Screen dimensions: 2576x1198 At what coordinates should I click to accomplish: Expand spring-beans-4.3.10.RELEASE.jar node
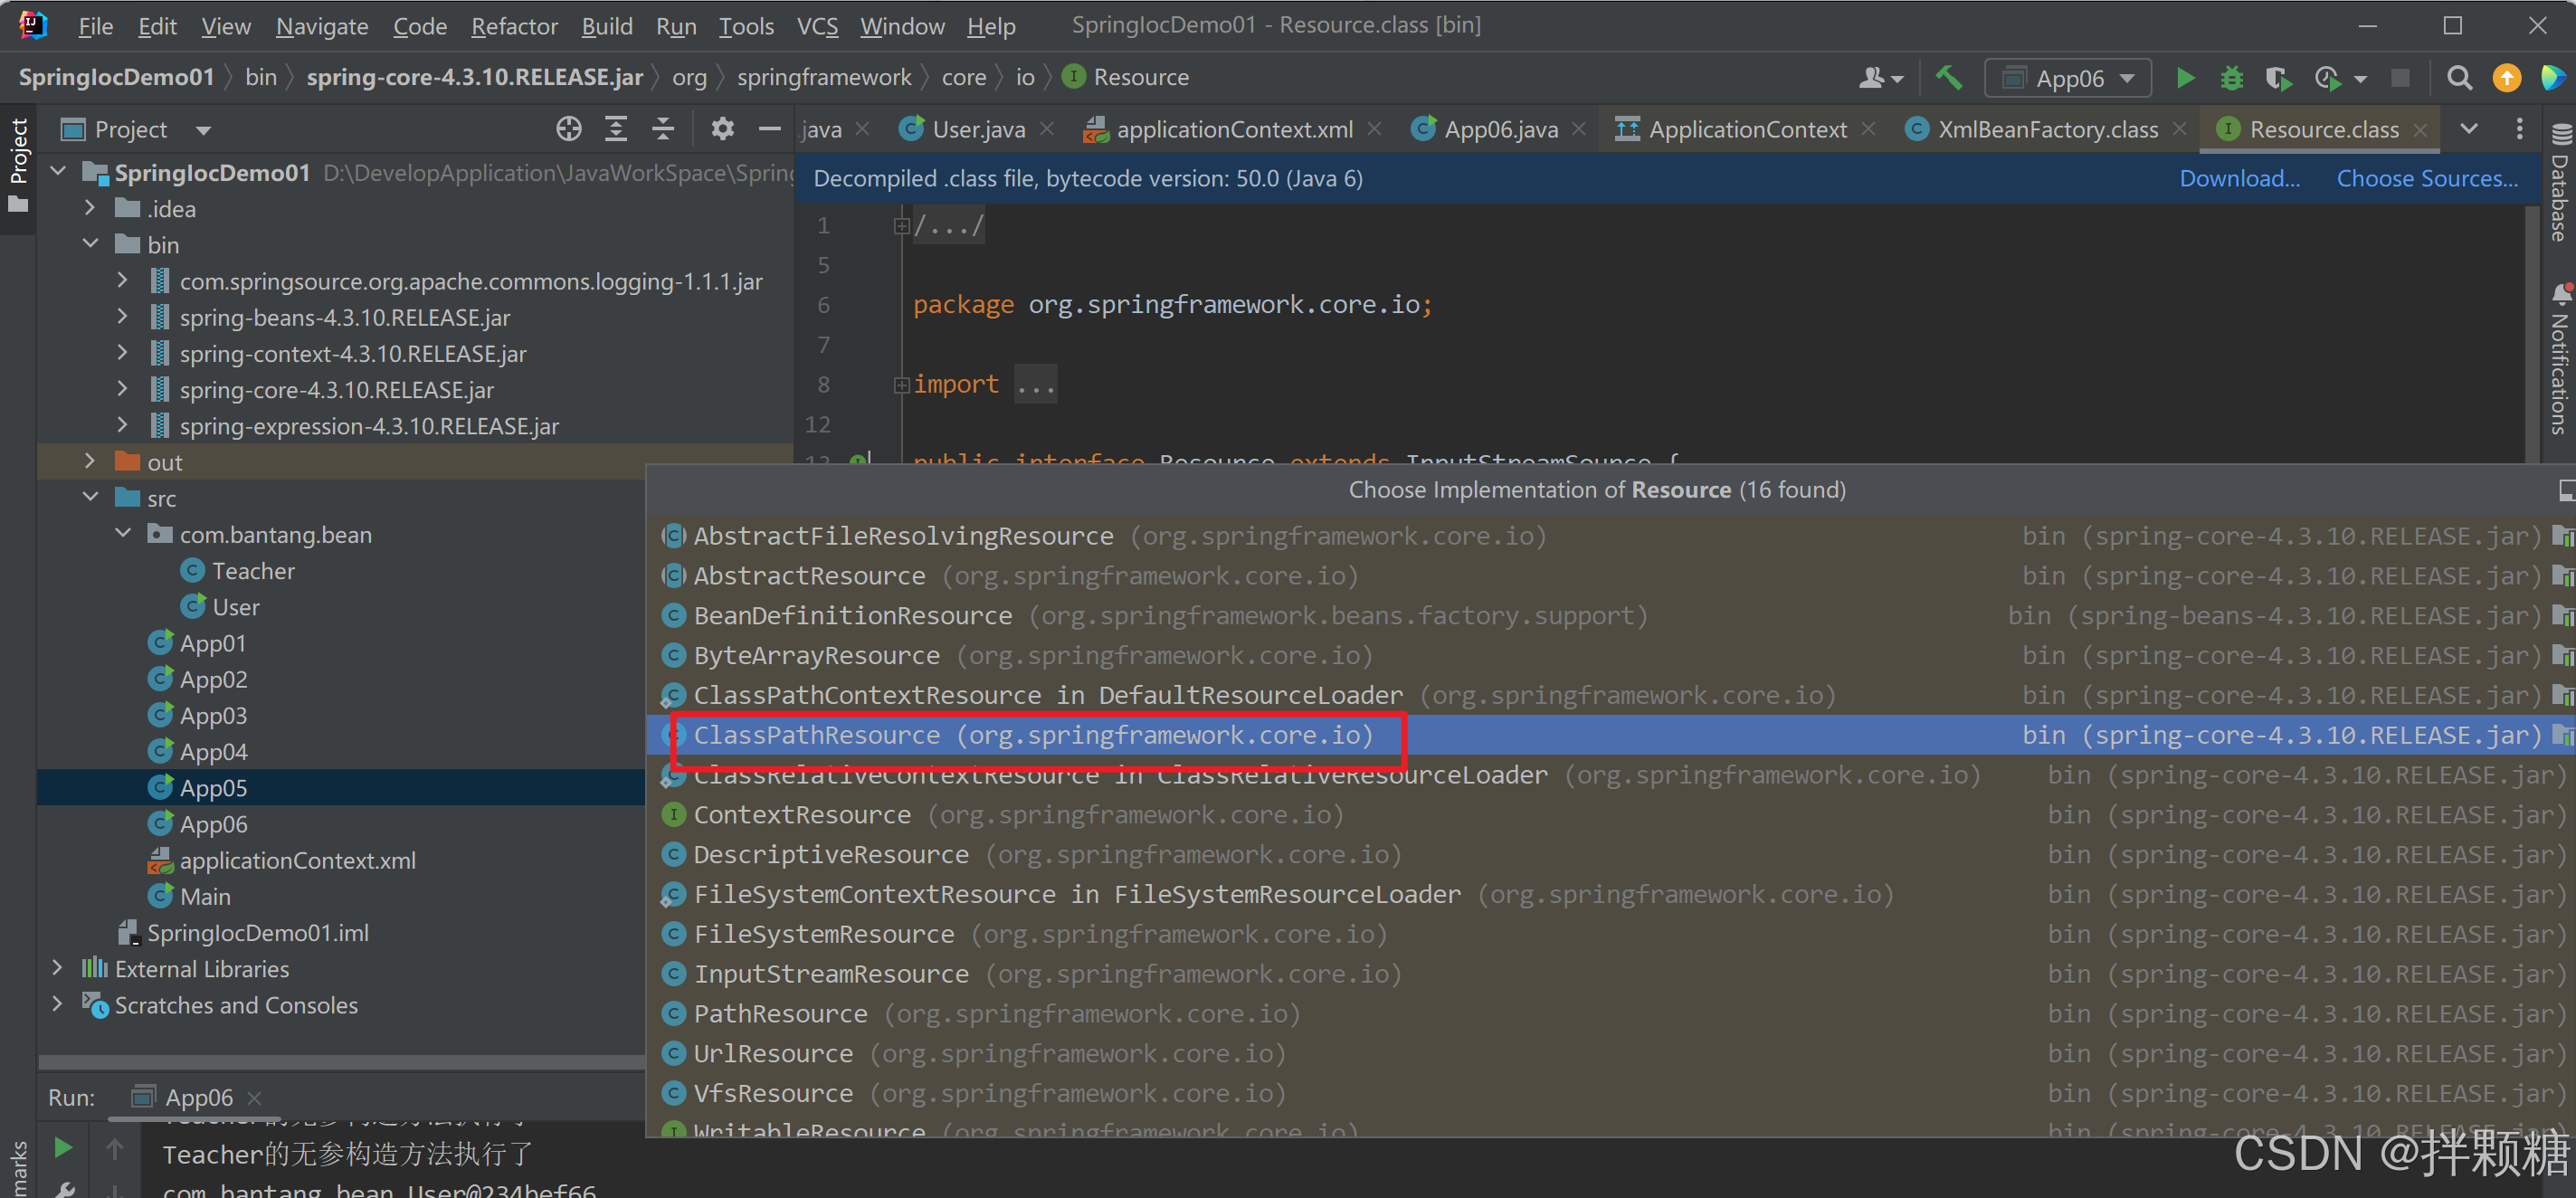click(x=122, y=318)
